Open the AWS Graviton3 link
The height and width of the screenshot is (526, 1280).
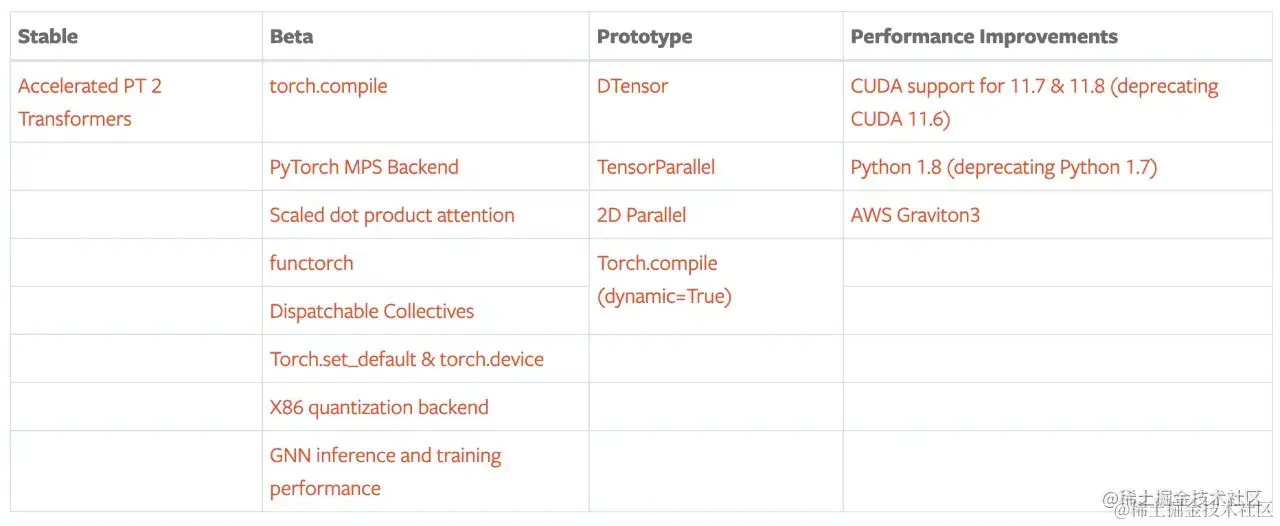pyautogui.click(x=915, y=215)
